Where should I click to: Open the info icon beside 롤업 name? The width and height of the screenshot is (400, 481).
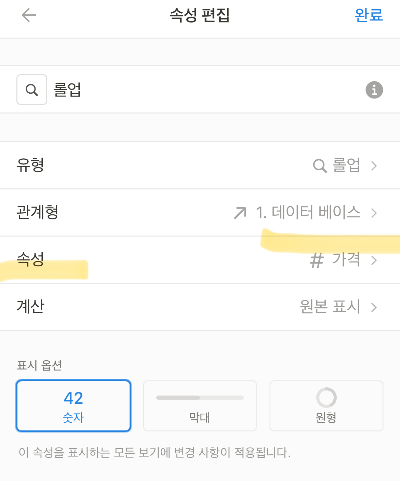(x=374, y=90)
